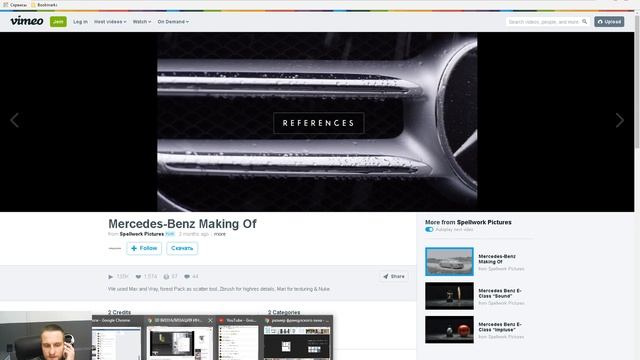Screen dimensions: 640x360
Task: Click the likes heart icon
Action: coord(138,277)
